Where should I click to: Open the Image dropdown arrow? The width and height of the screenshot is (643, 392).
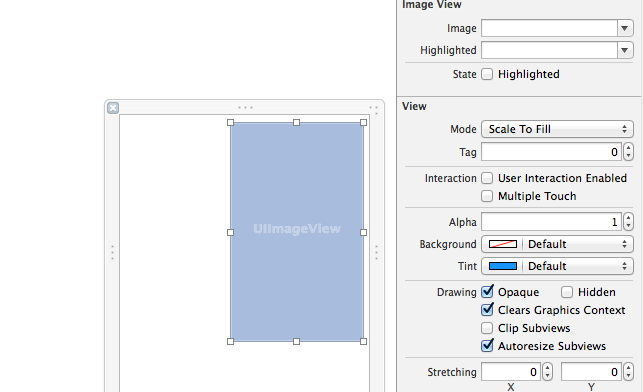point(625,28)
